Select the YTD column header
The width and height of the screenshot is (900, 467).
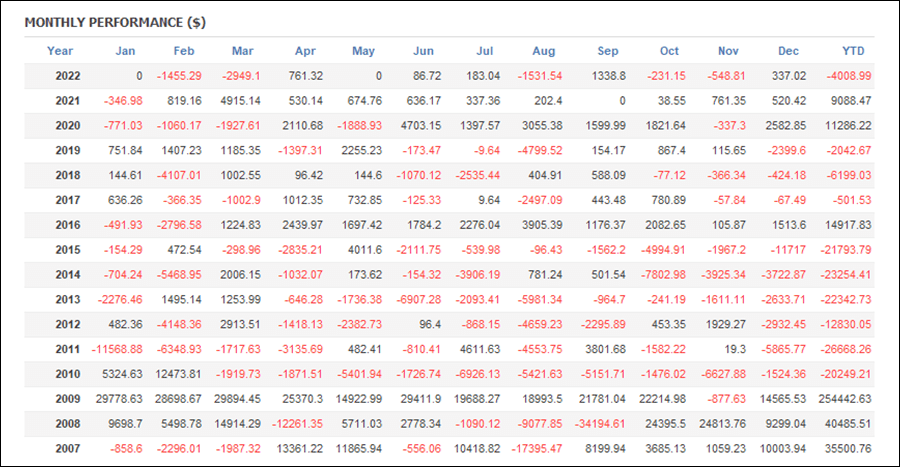pyautogui.click(x=853, y=51)
